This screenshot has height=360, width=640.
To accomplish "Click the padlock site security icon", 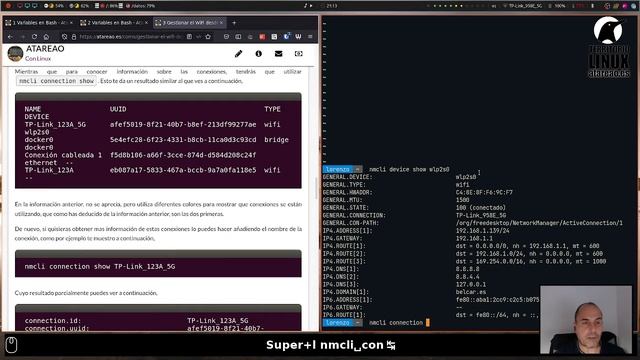I will coord(74,37).
